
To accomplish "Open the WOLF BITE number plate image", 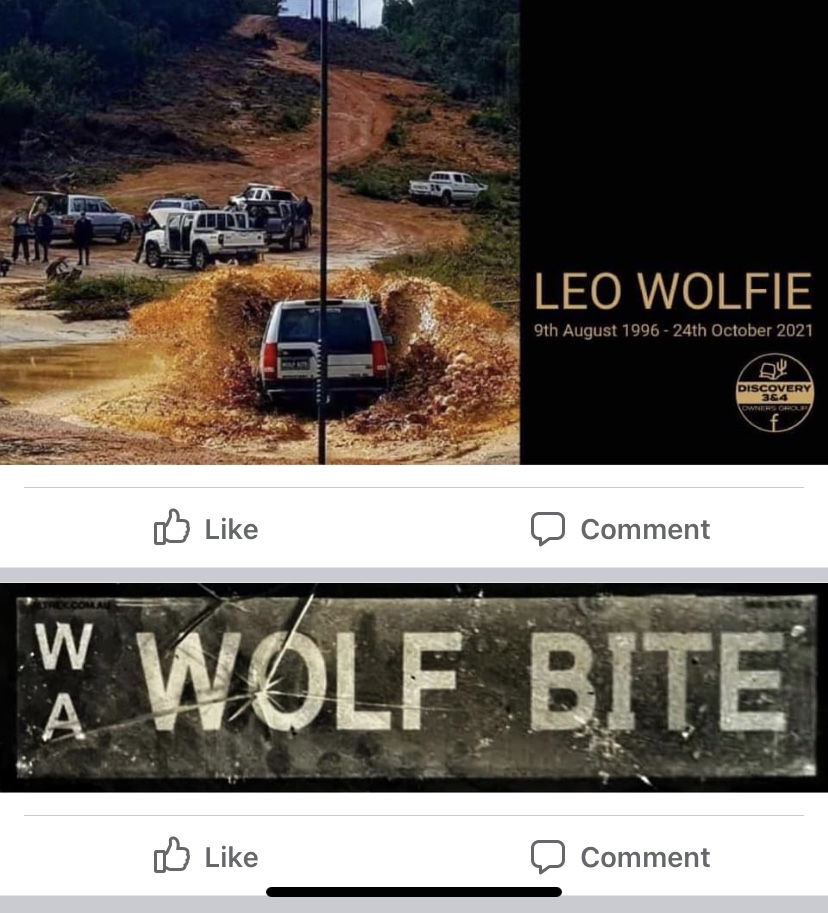I will pos(414,687).
